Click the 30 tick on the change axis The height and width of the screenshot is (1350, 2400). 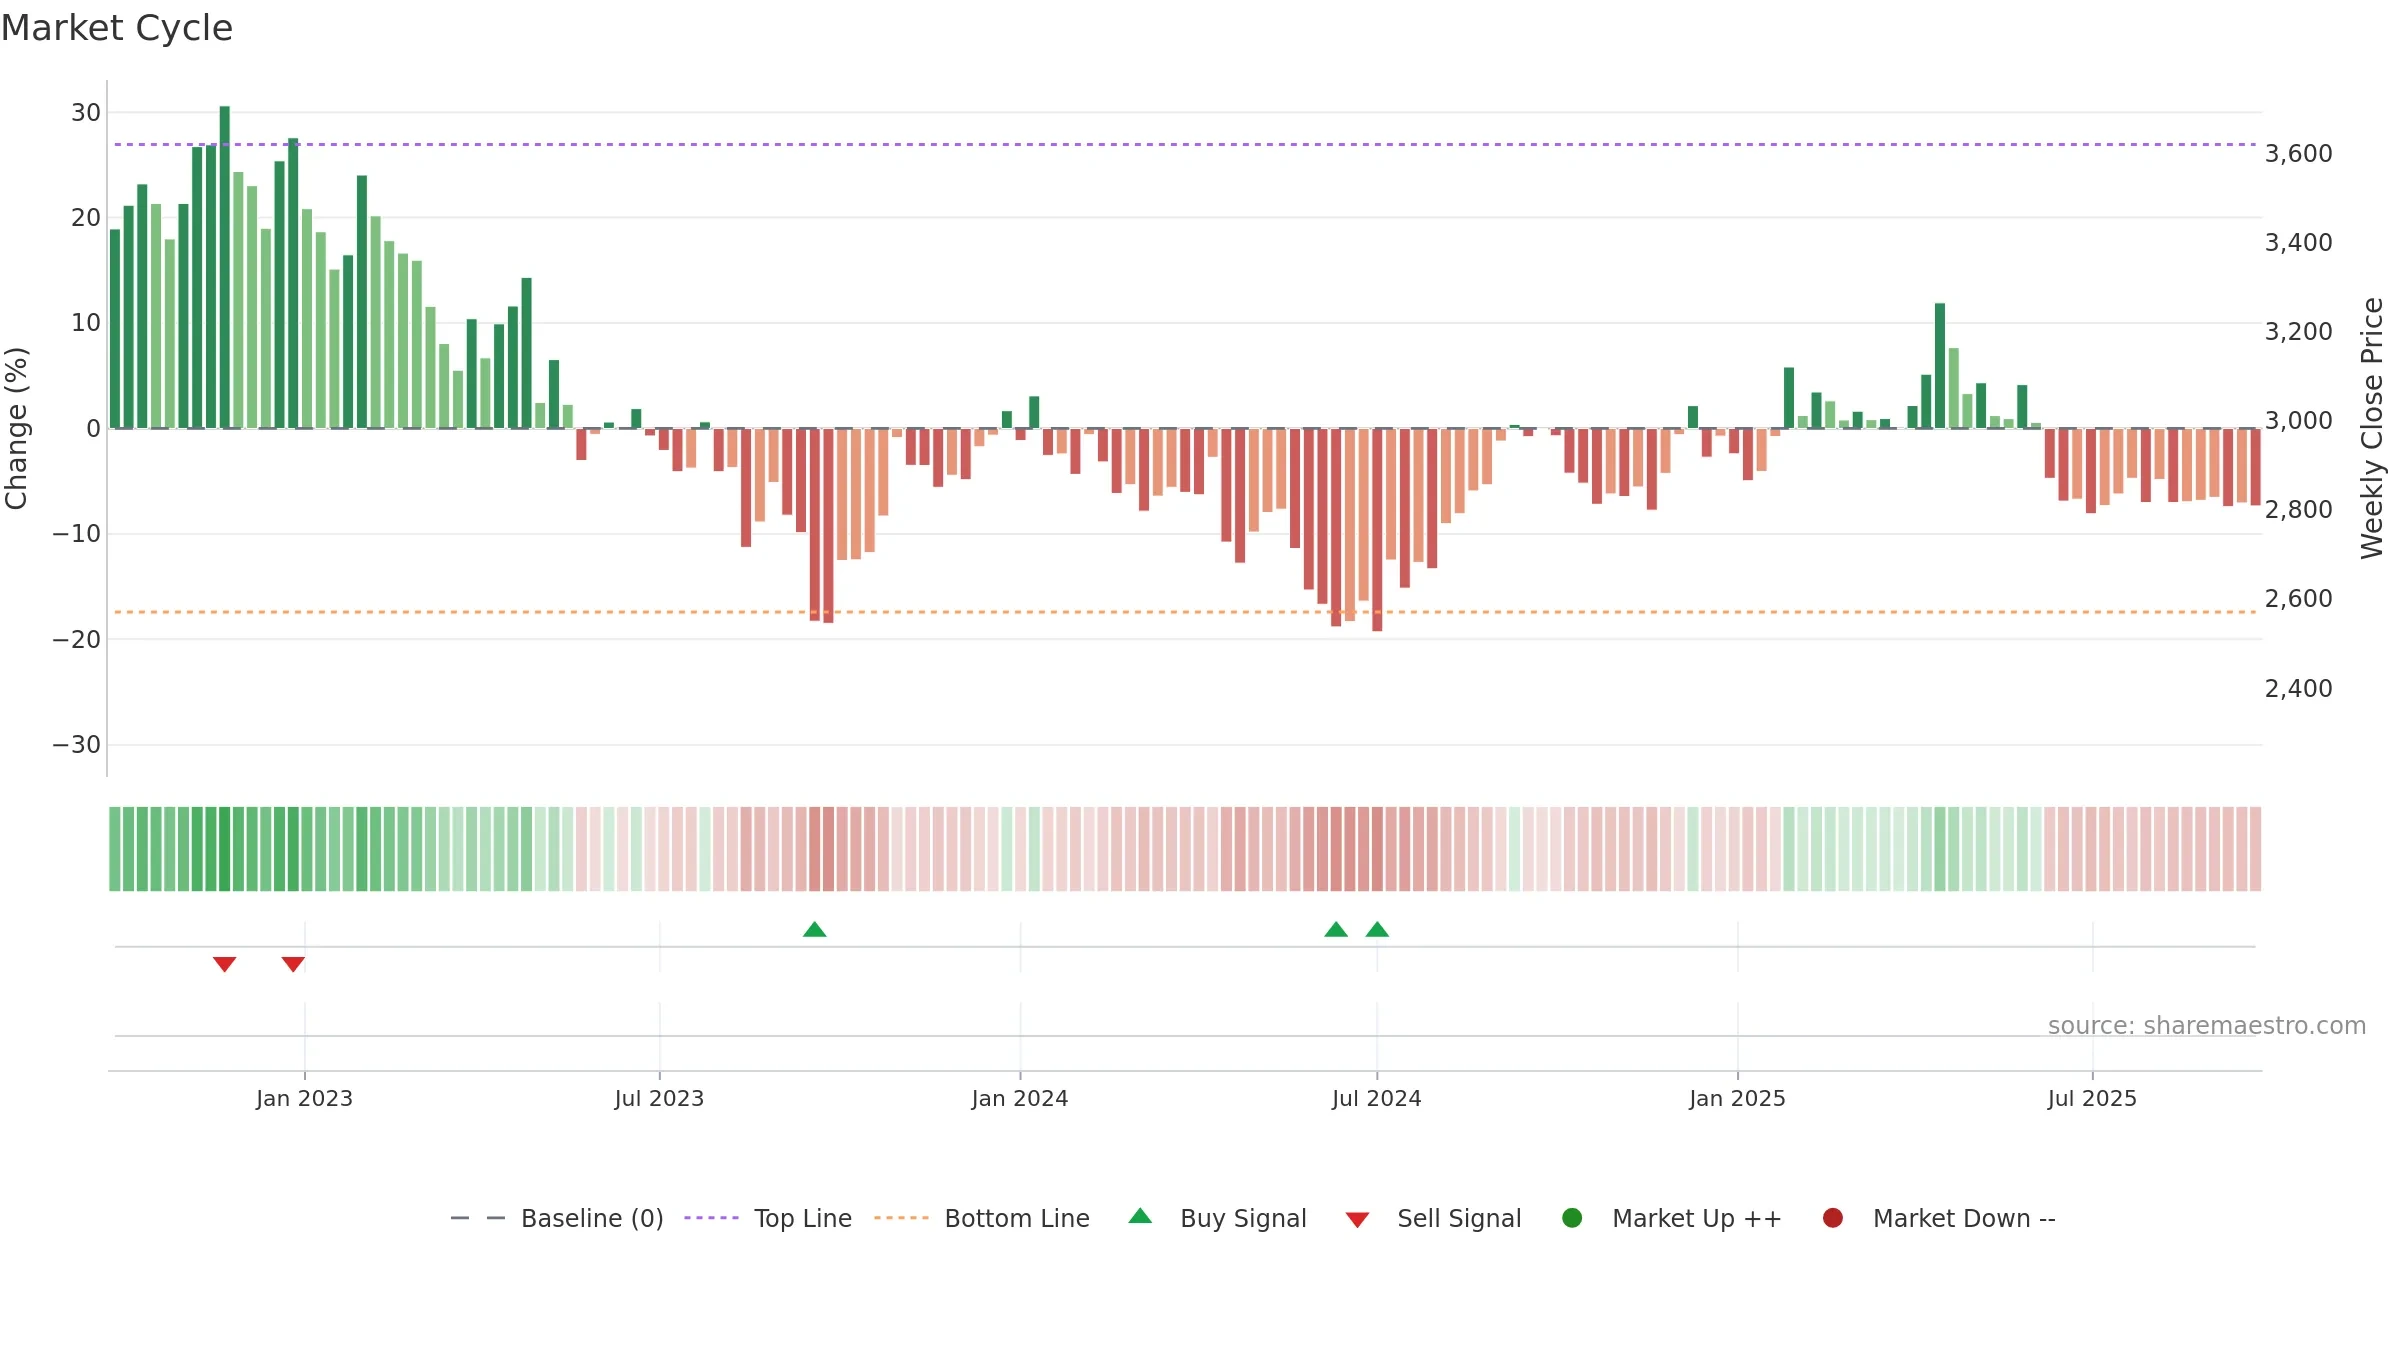(x=86, y=113)
